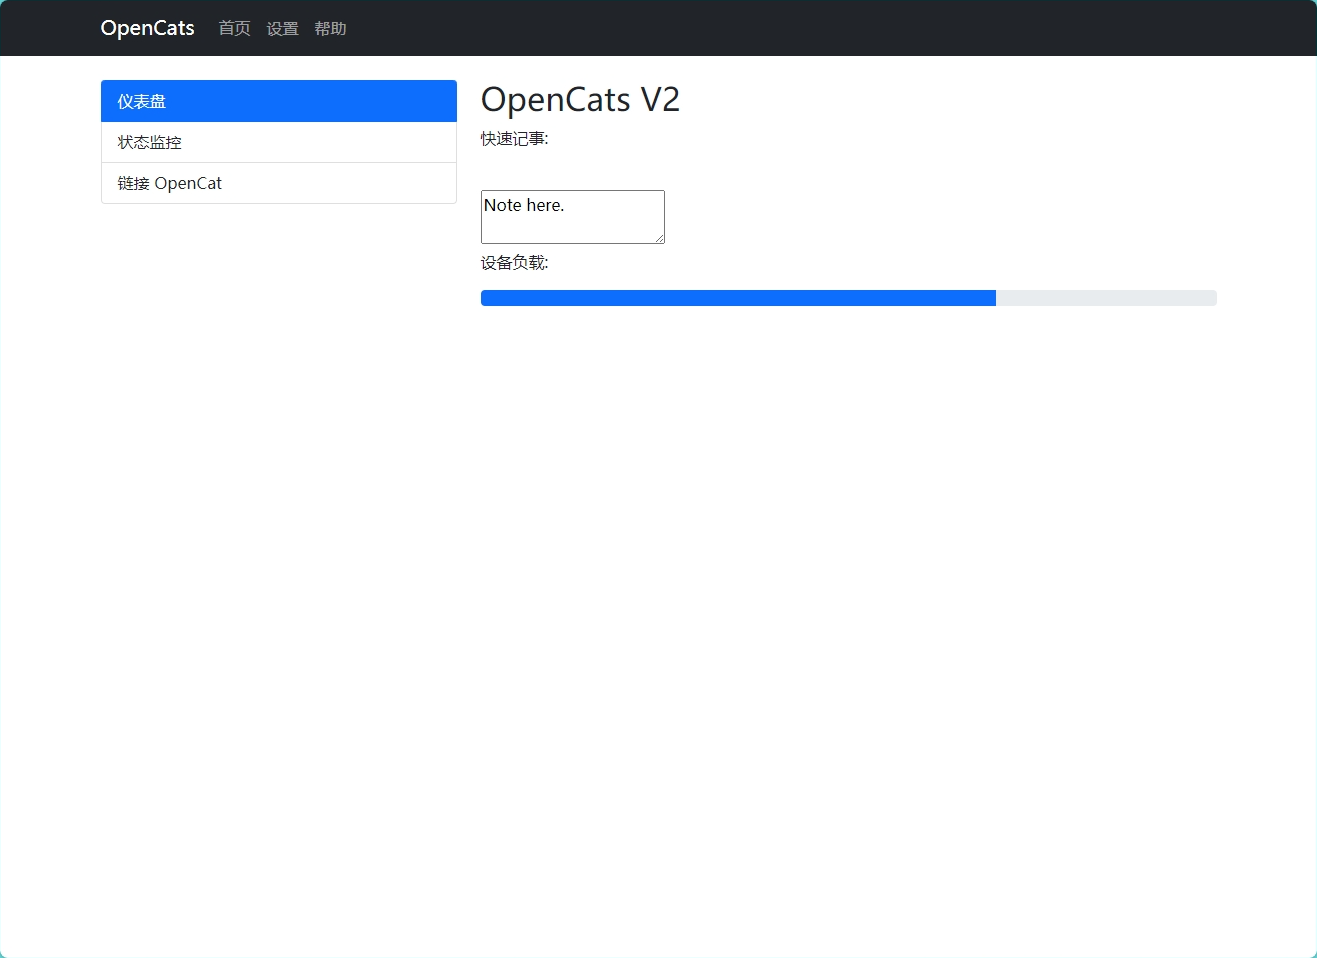Go to 首页 in the navbar

pos(234,28)
